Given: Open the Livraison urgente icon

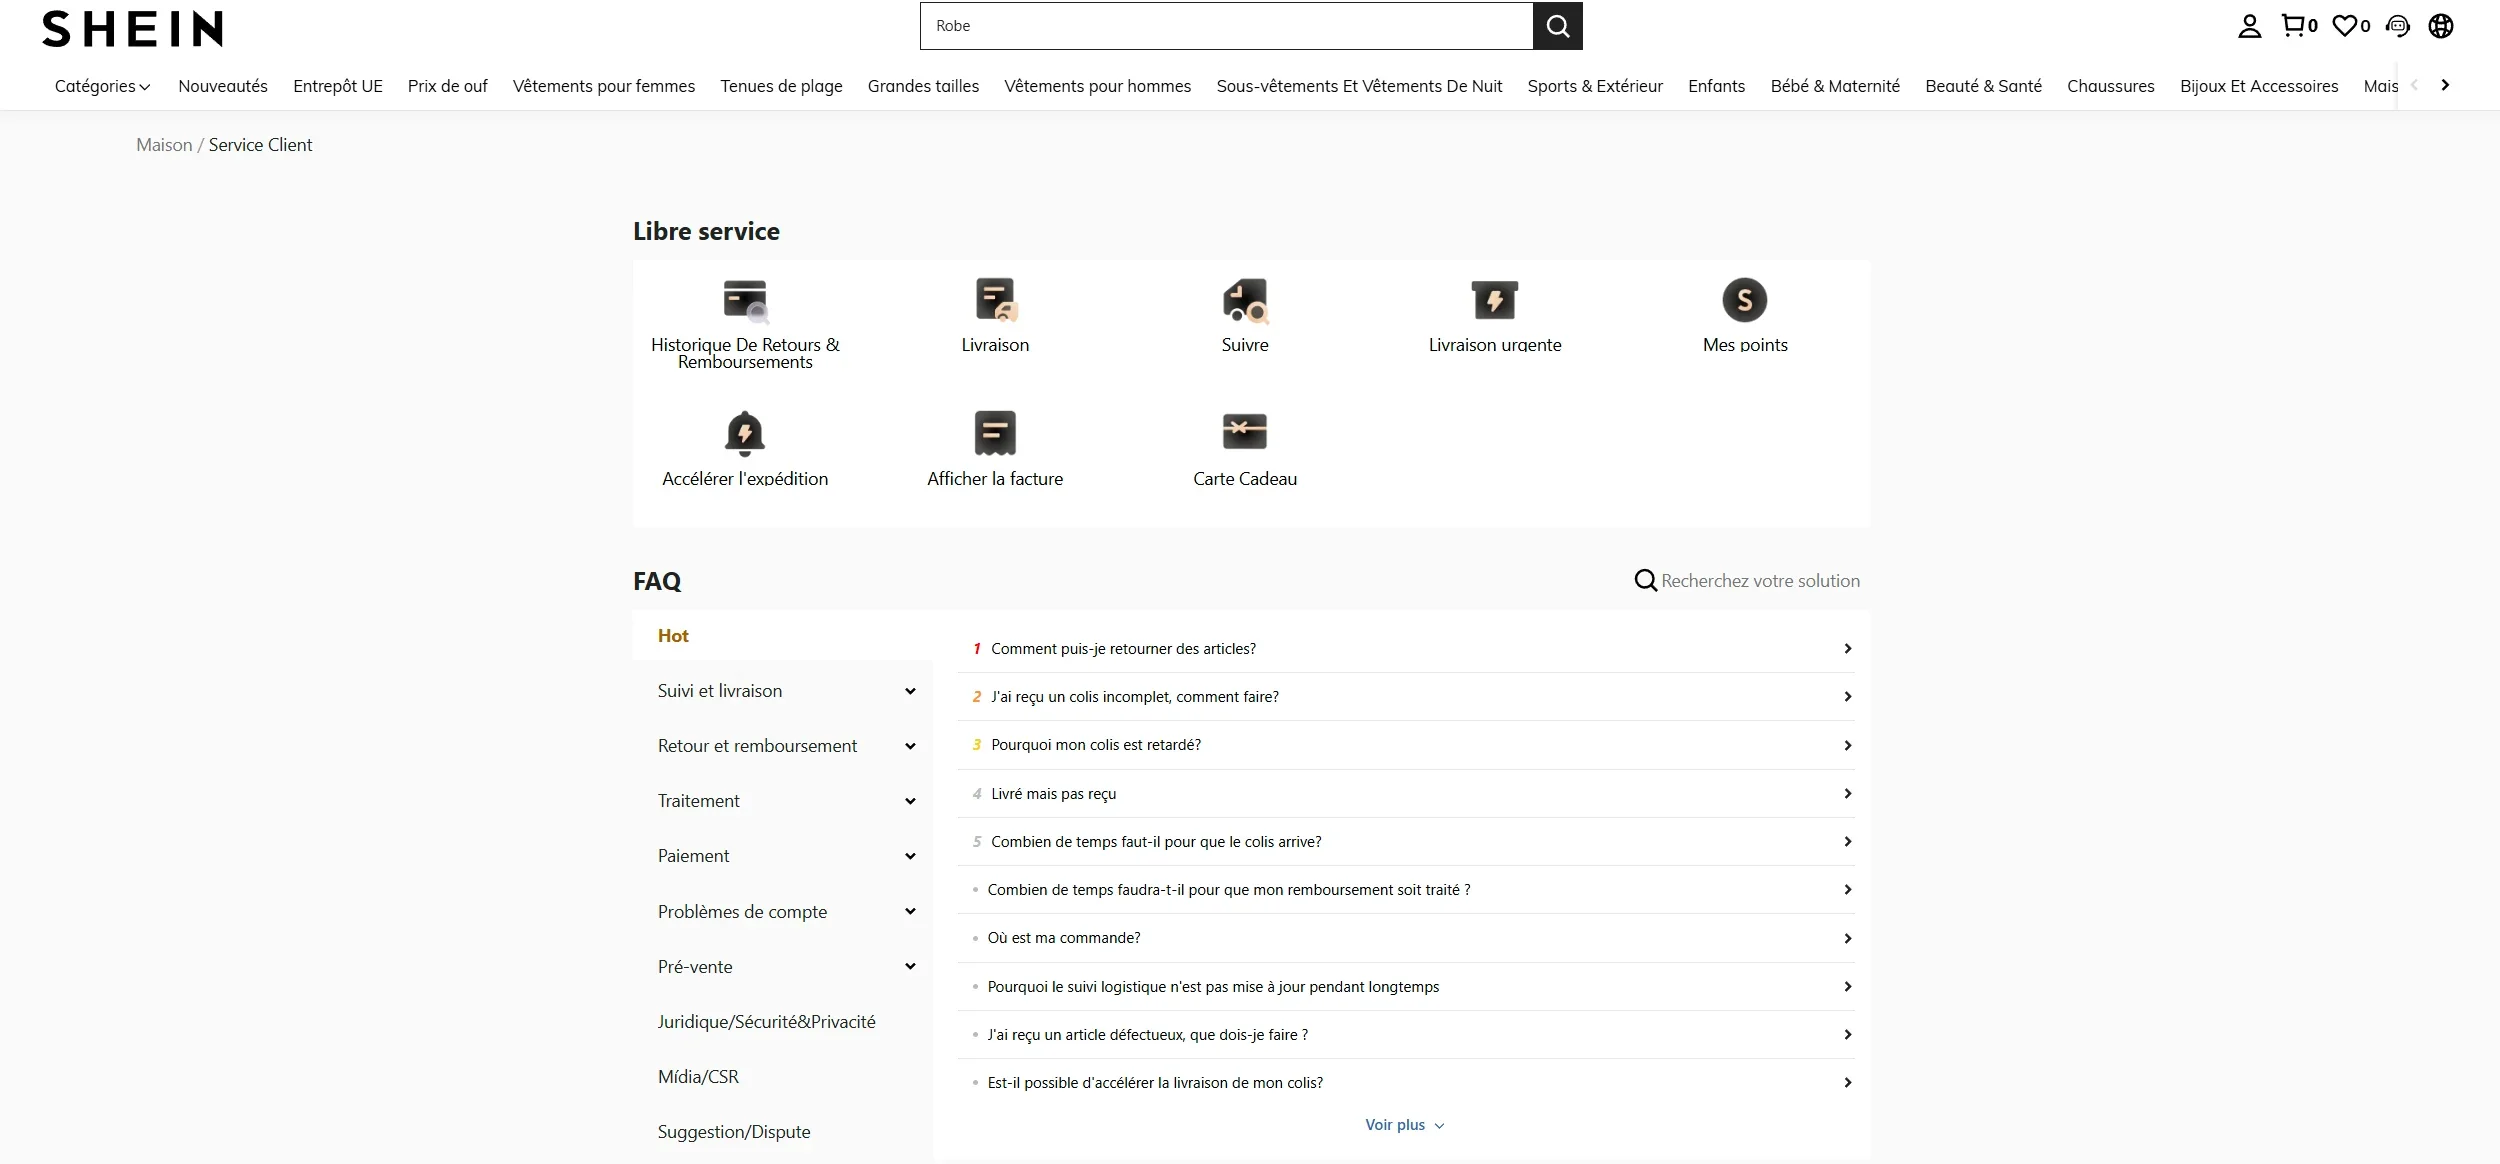Looking at the screenshot, I should pos(1495,300).
